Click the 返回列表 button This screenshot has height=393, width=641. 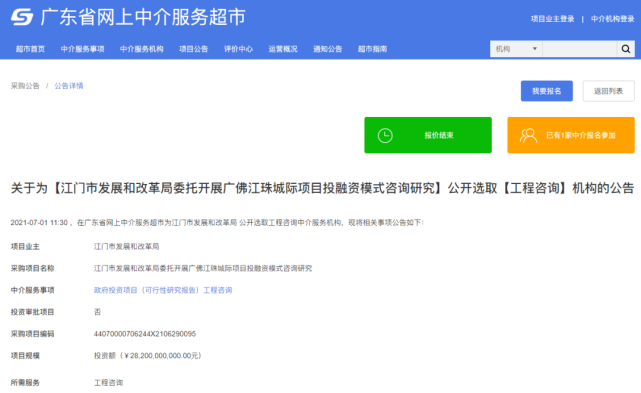(608, 91)
